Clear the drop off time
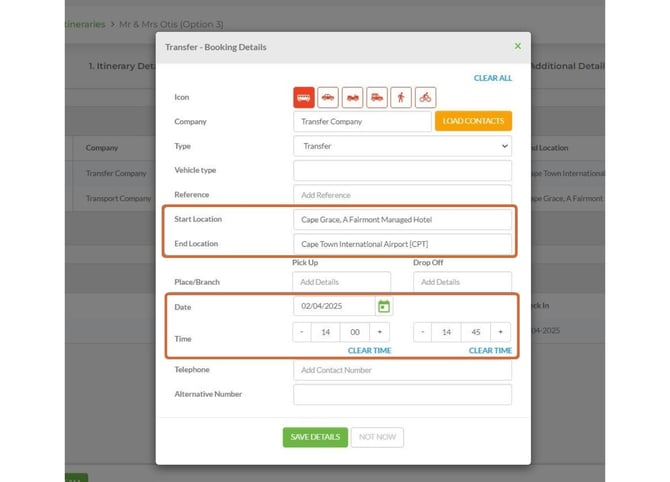 click(x=490, y=350)
